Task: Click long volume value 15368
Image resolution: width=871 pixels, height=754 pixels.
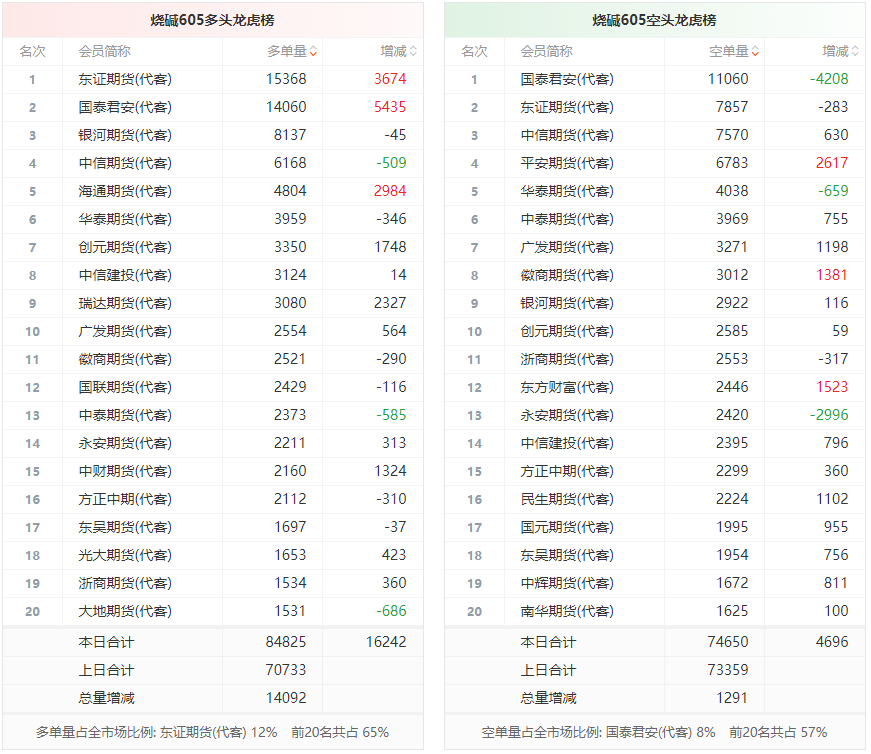Action: coord(286,79)
